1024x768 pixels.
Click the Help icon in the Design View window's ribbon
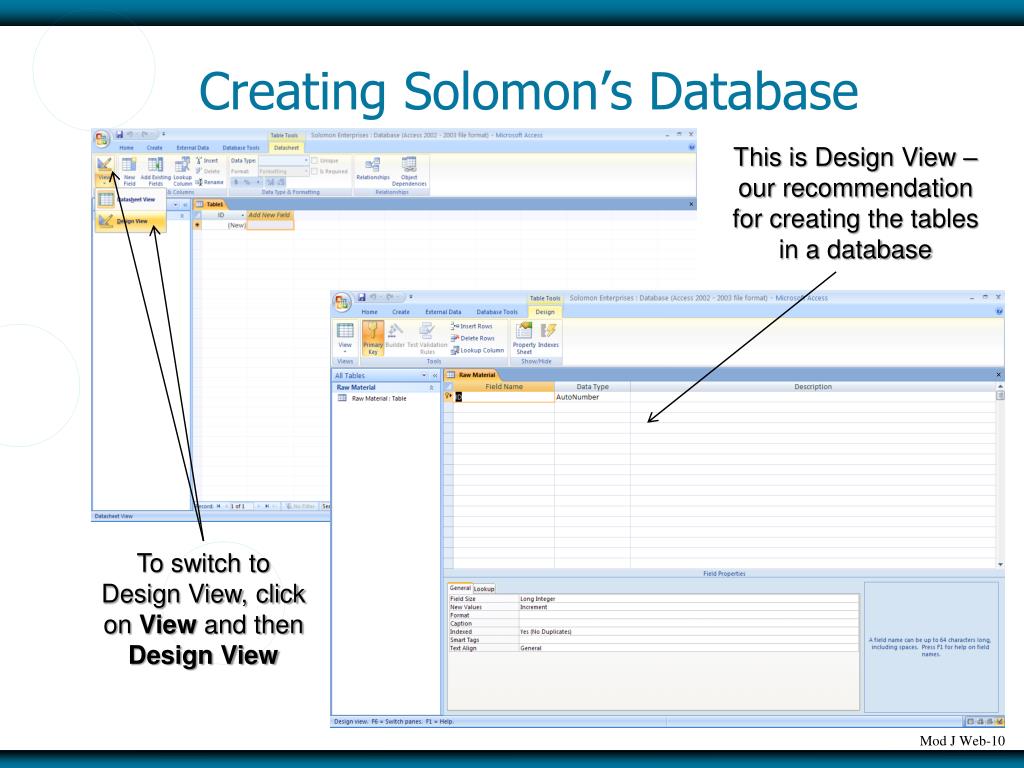(x=999, y=312)
